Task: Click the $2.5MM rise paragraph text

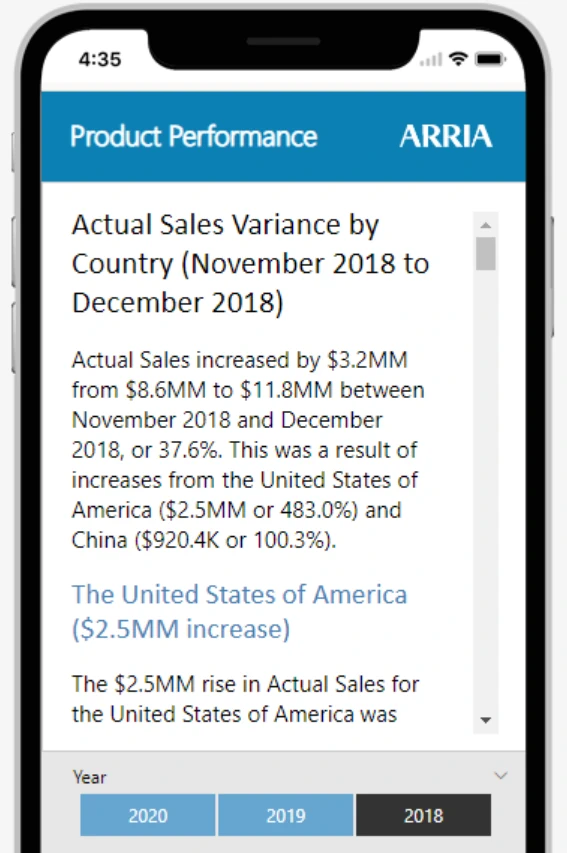Action: click(245, 699)
